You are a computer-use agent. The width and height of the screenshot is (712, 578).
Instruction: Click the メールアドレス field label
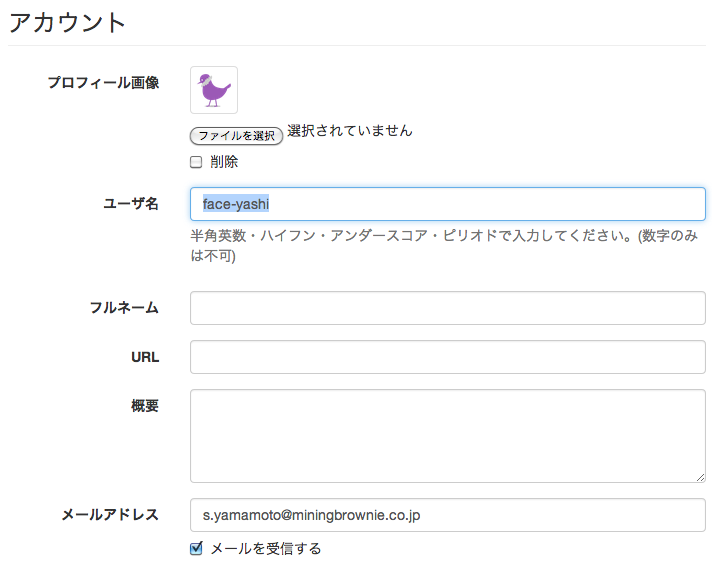[x=110, y=515]
